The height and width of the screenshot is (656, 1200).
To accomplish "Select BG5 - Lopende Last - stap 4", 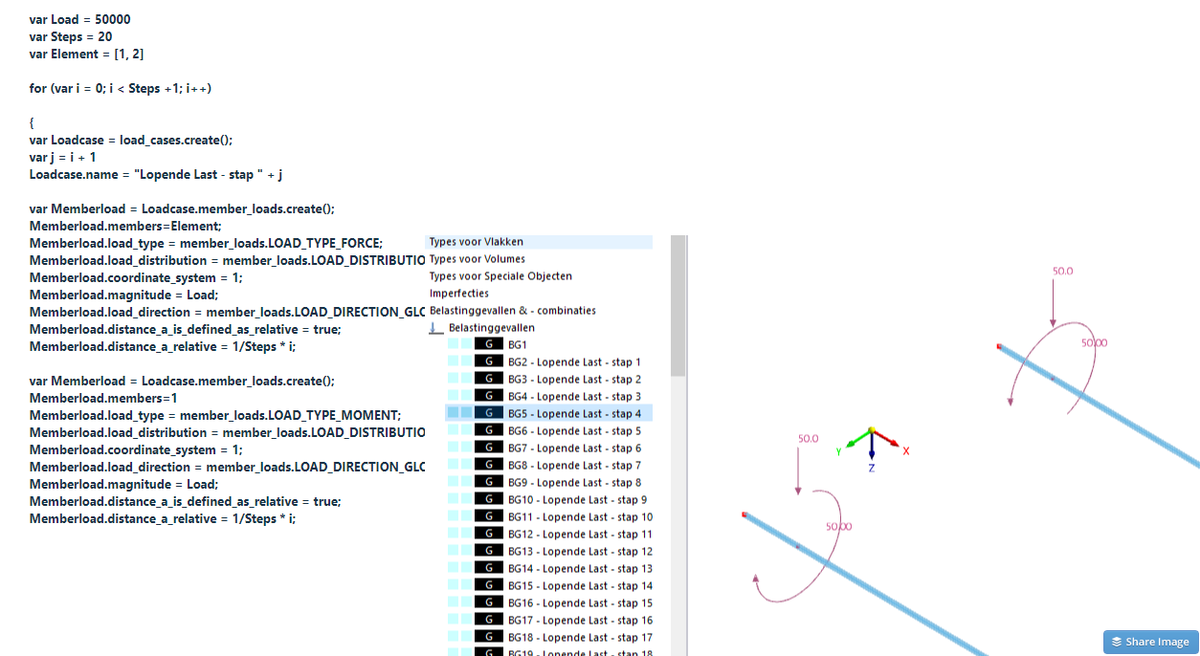I will click(575, 413).
